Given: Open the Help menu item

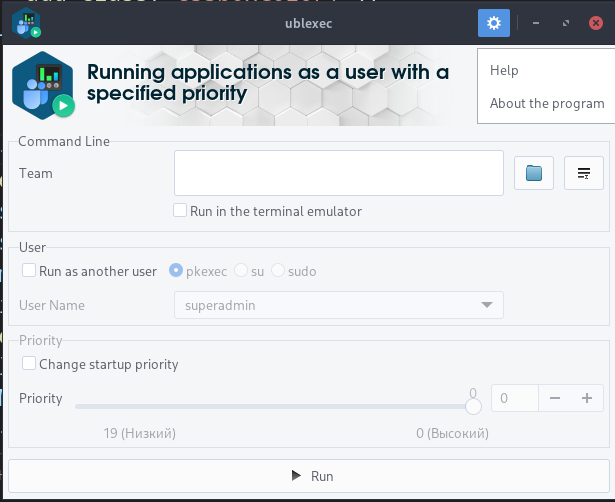Looking at the screenshot, I should (504, 71).
